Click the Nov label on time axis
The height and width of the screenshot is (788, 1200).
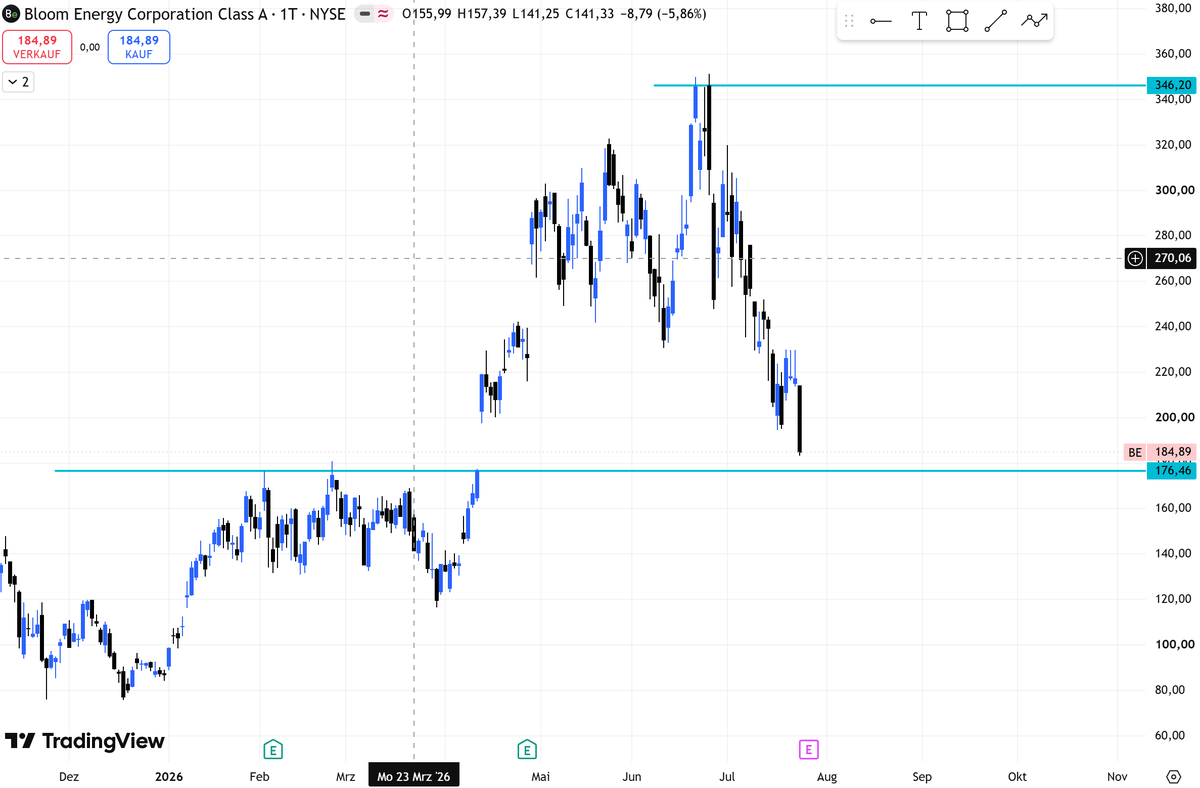(1118, 776)
